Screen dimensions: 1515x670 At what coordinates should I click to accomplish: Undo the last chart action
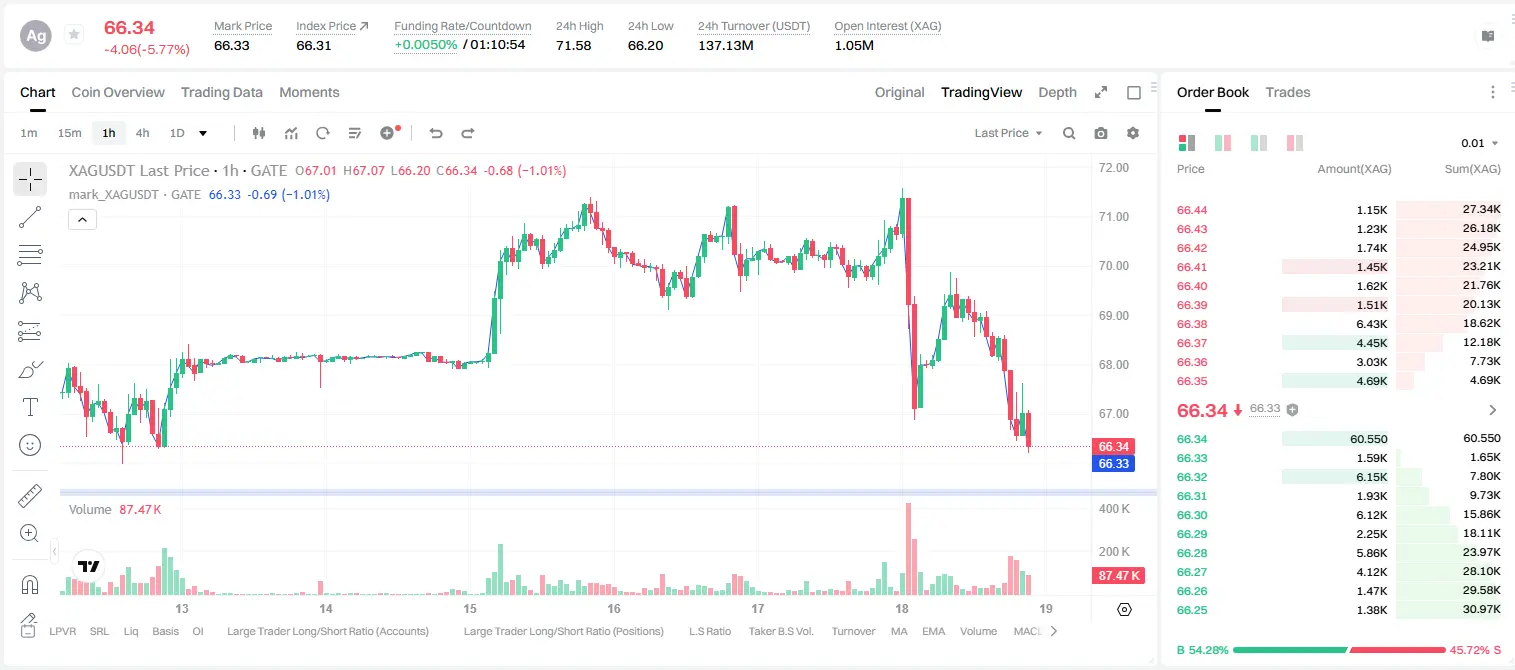(x=435, y=133)
